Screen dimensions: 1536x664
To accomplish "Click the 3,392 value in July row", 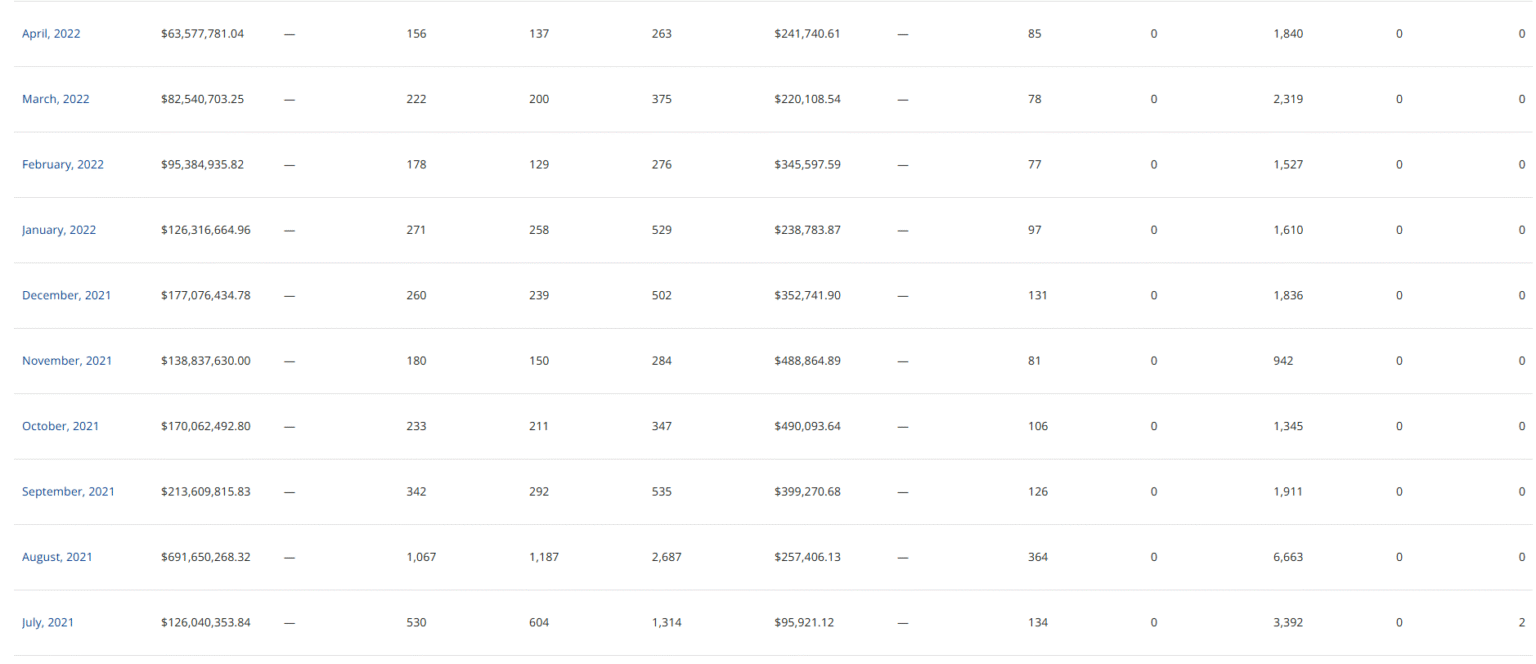I will pos(1288,623).
